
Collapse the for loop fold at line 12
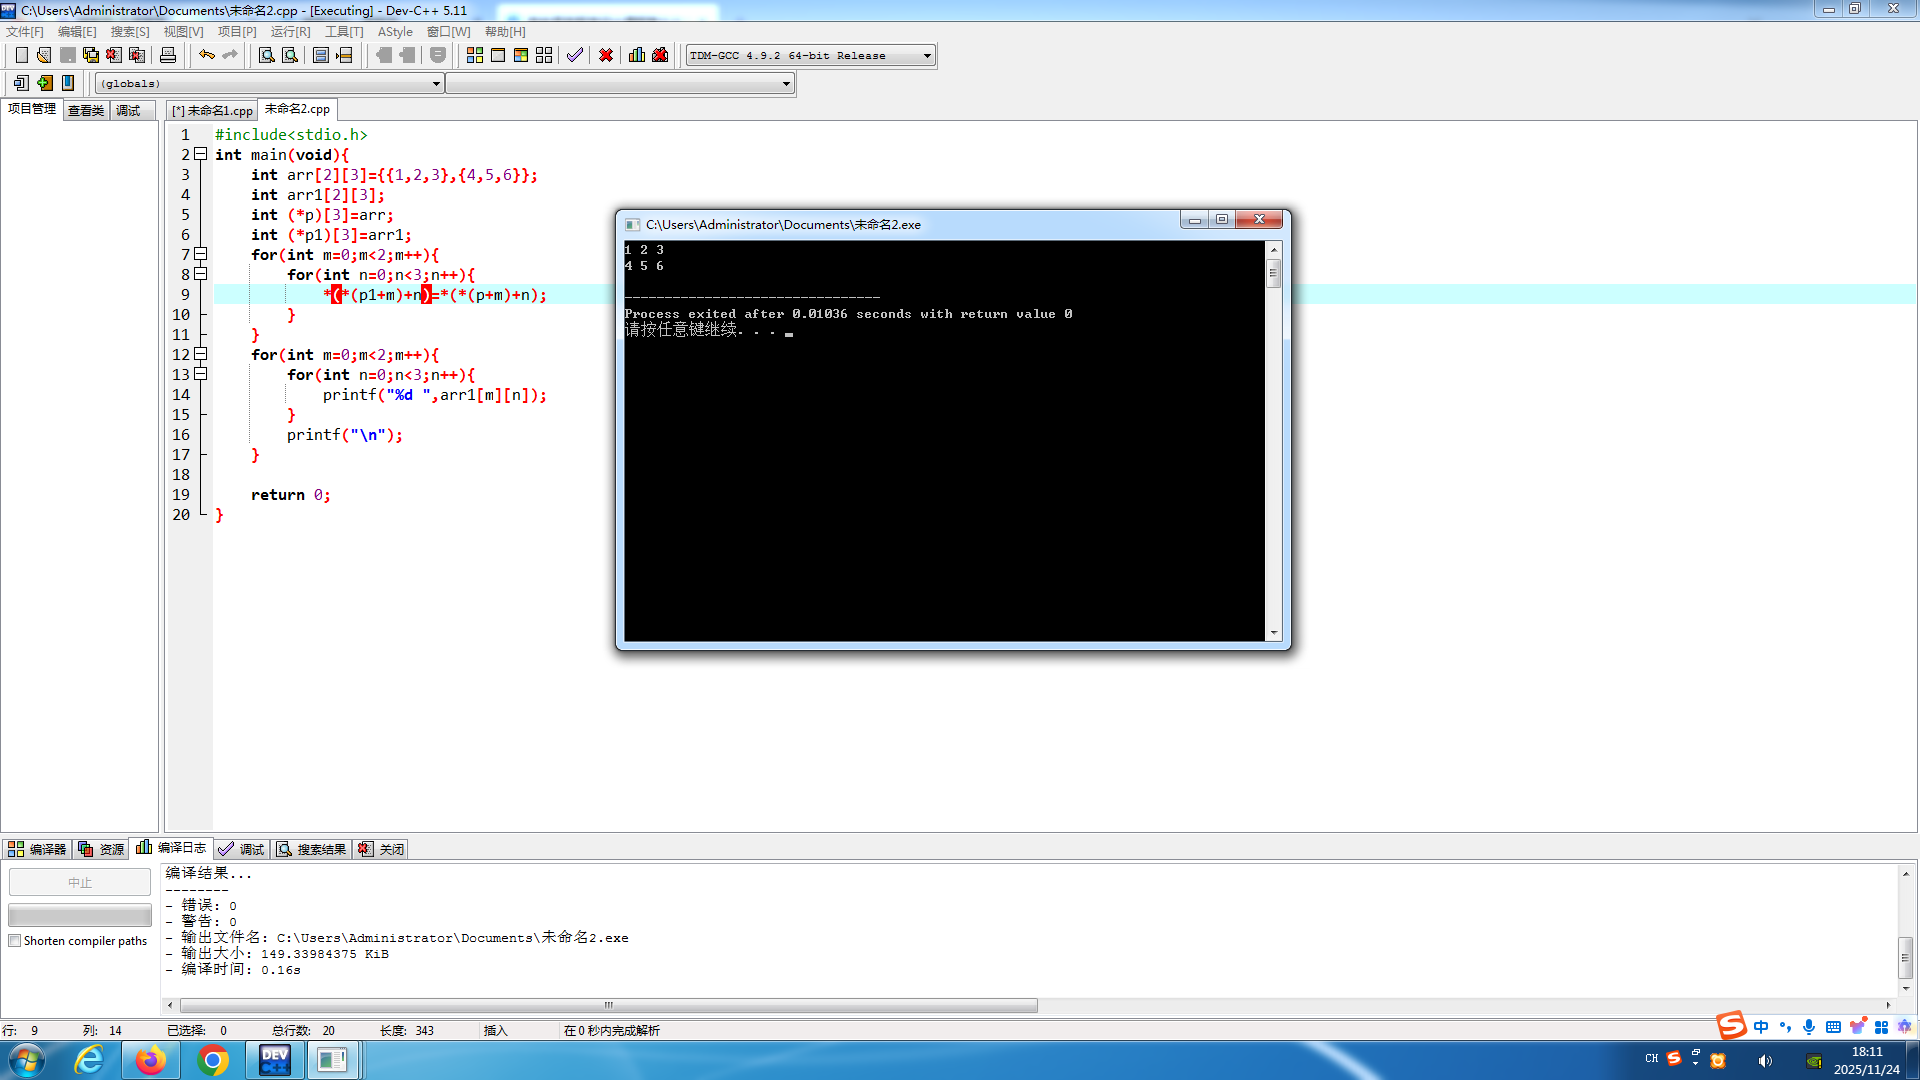click(x=200, y=354)
